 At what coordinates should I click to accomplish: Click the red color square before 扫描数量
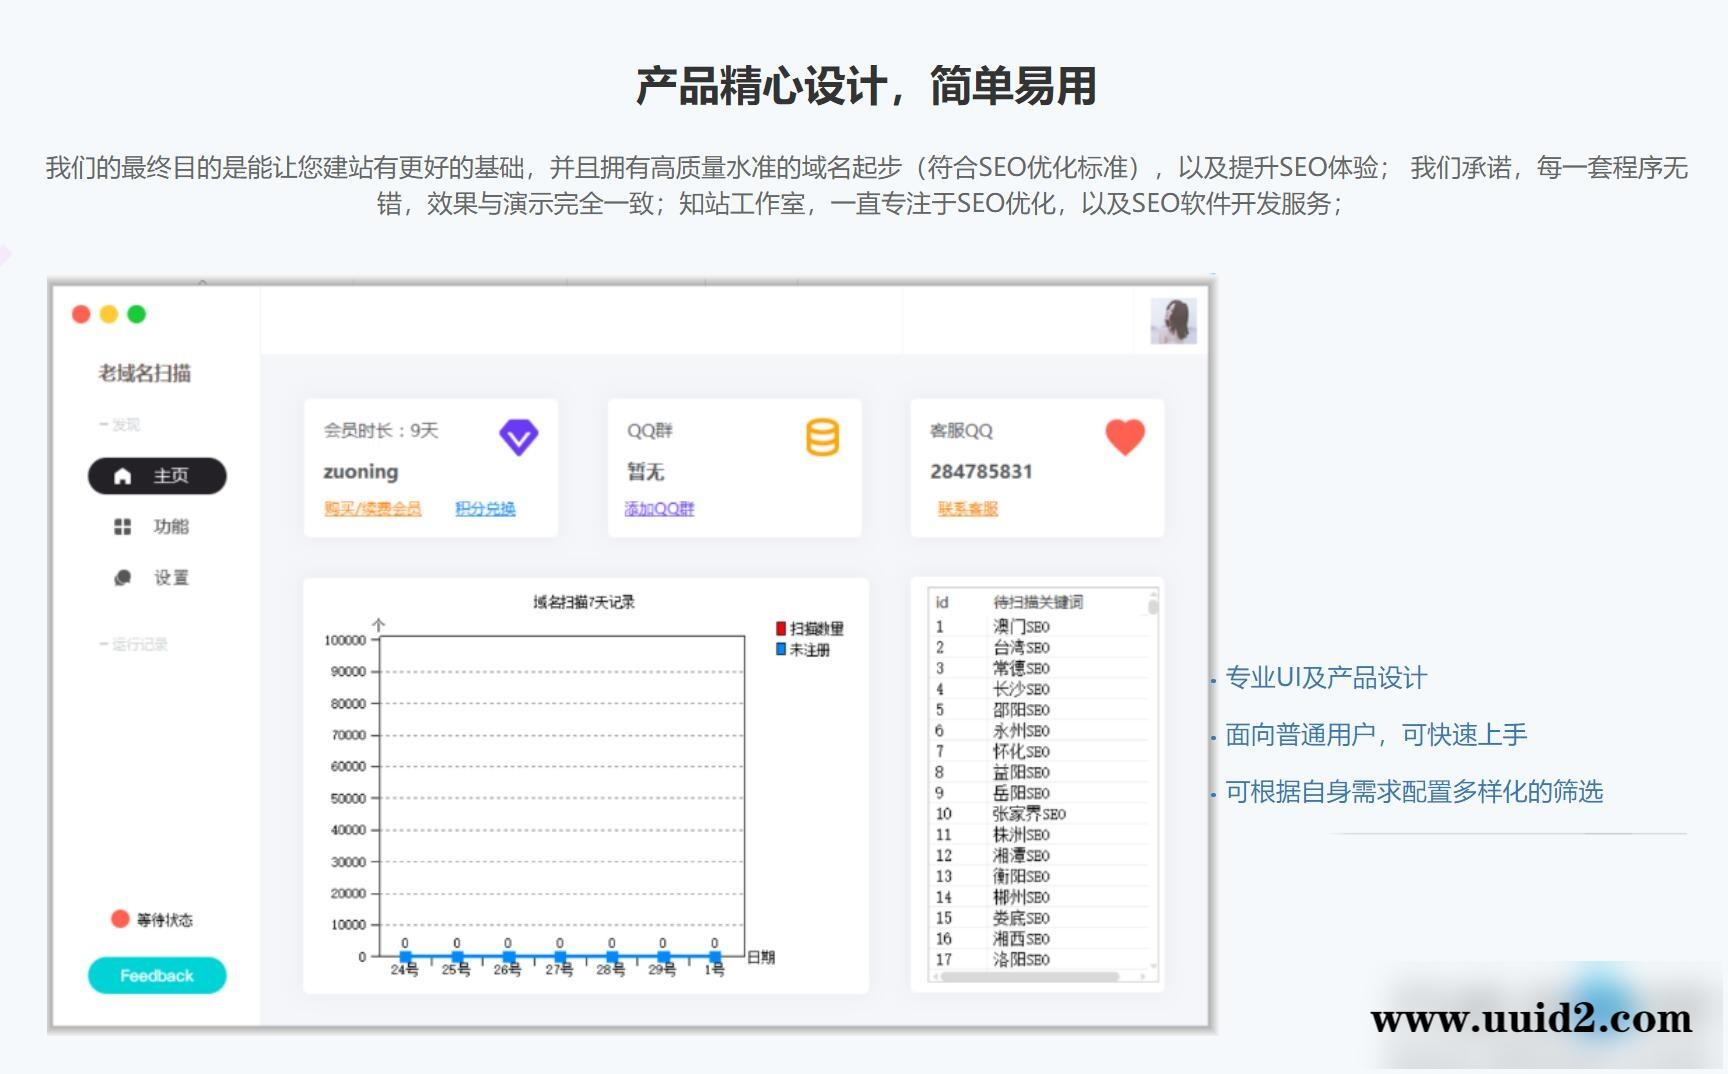click(x=781, y=628)
